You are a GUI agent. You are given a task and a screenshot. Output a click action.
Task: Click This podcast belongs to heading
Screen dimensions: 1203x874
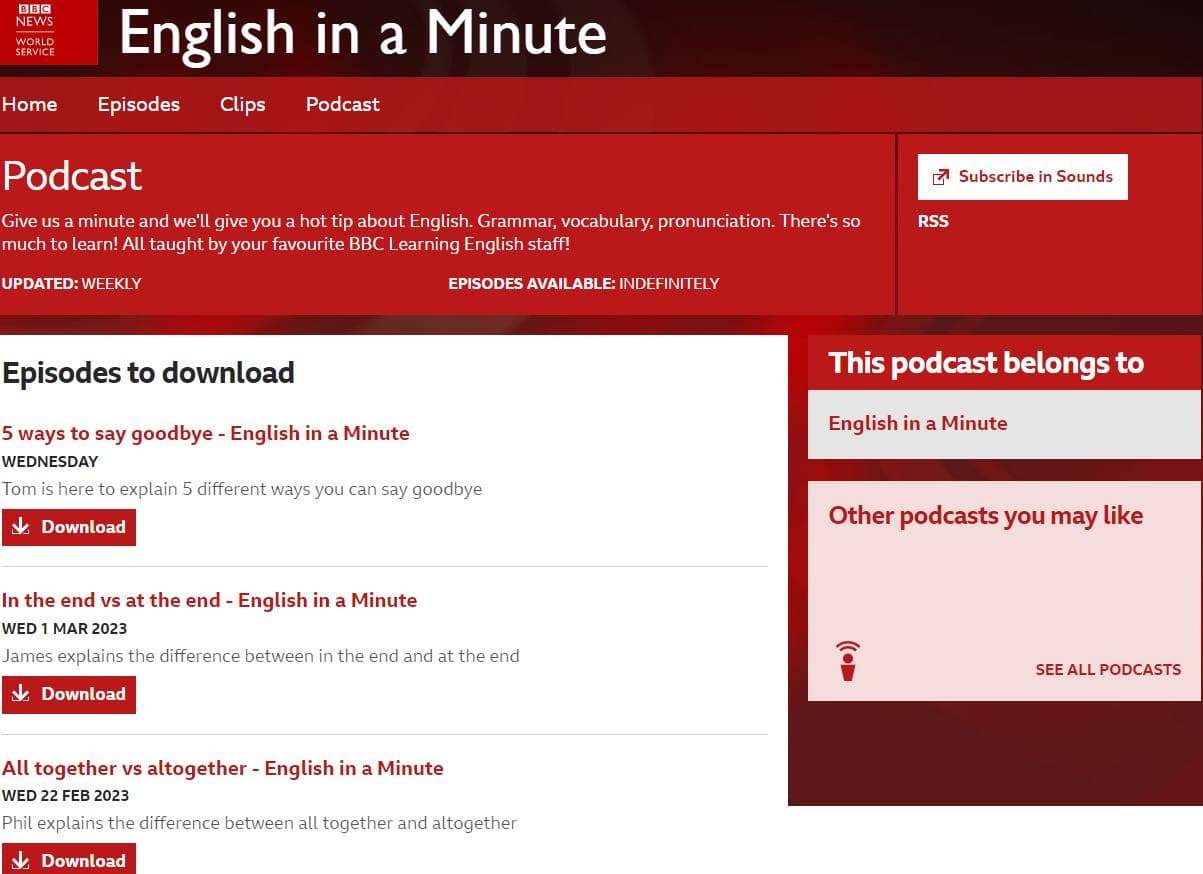pyautogui.click(x=986, y=363)
